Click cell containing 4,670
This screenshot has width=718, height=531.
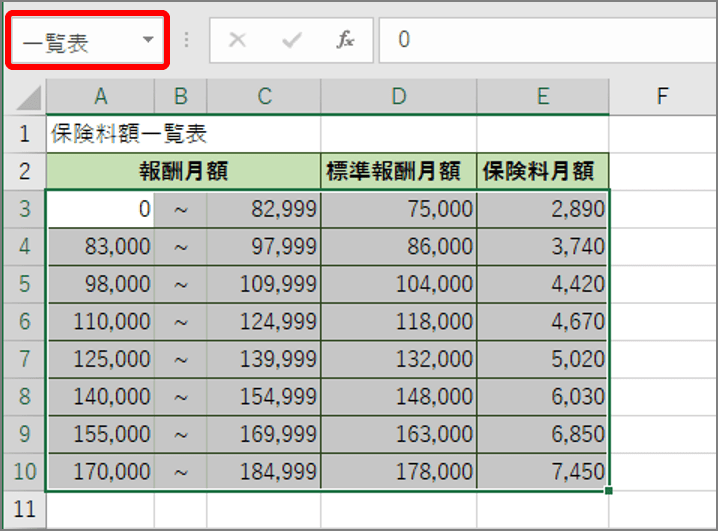coord(543,322)
